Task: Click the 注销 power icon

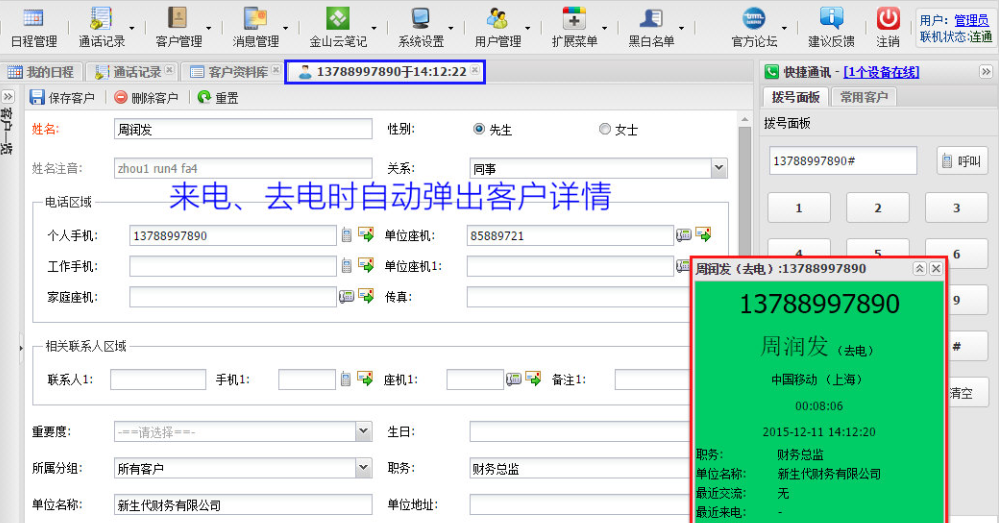Action: click(x=888, y=19)
